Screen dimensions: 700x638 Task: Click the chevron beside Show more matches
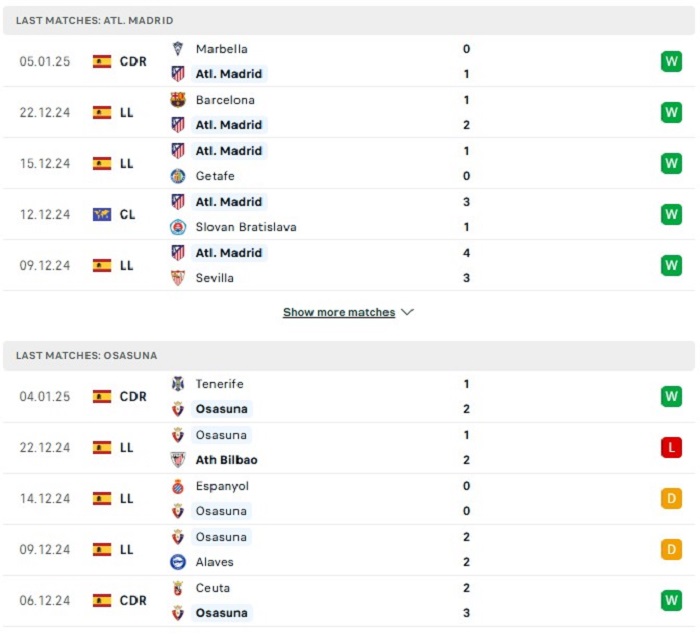408,312
